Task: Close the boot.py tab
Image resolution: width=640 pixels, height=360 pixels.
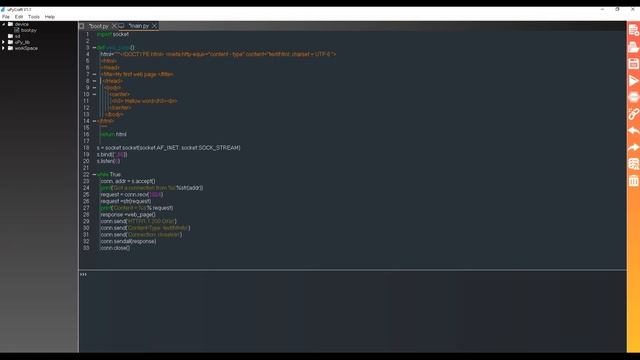Action: [114, 26]
